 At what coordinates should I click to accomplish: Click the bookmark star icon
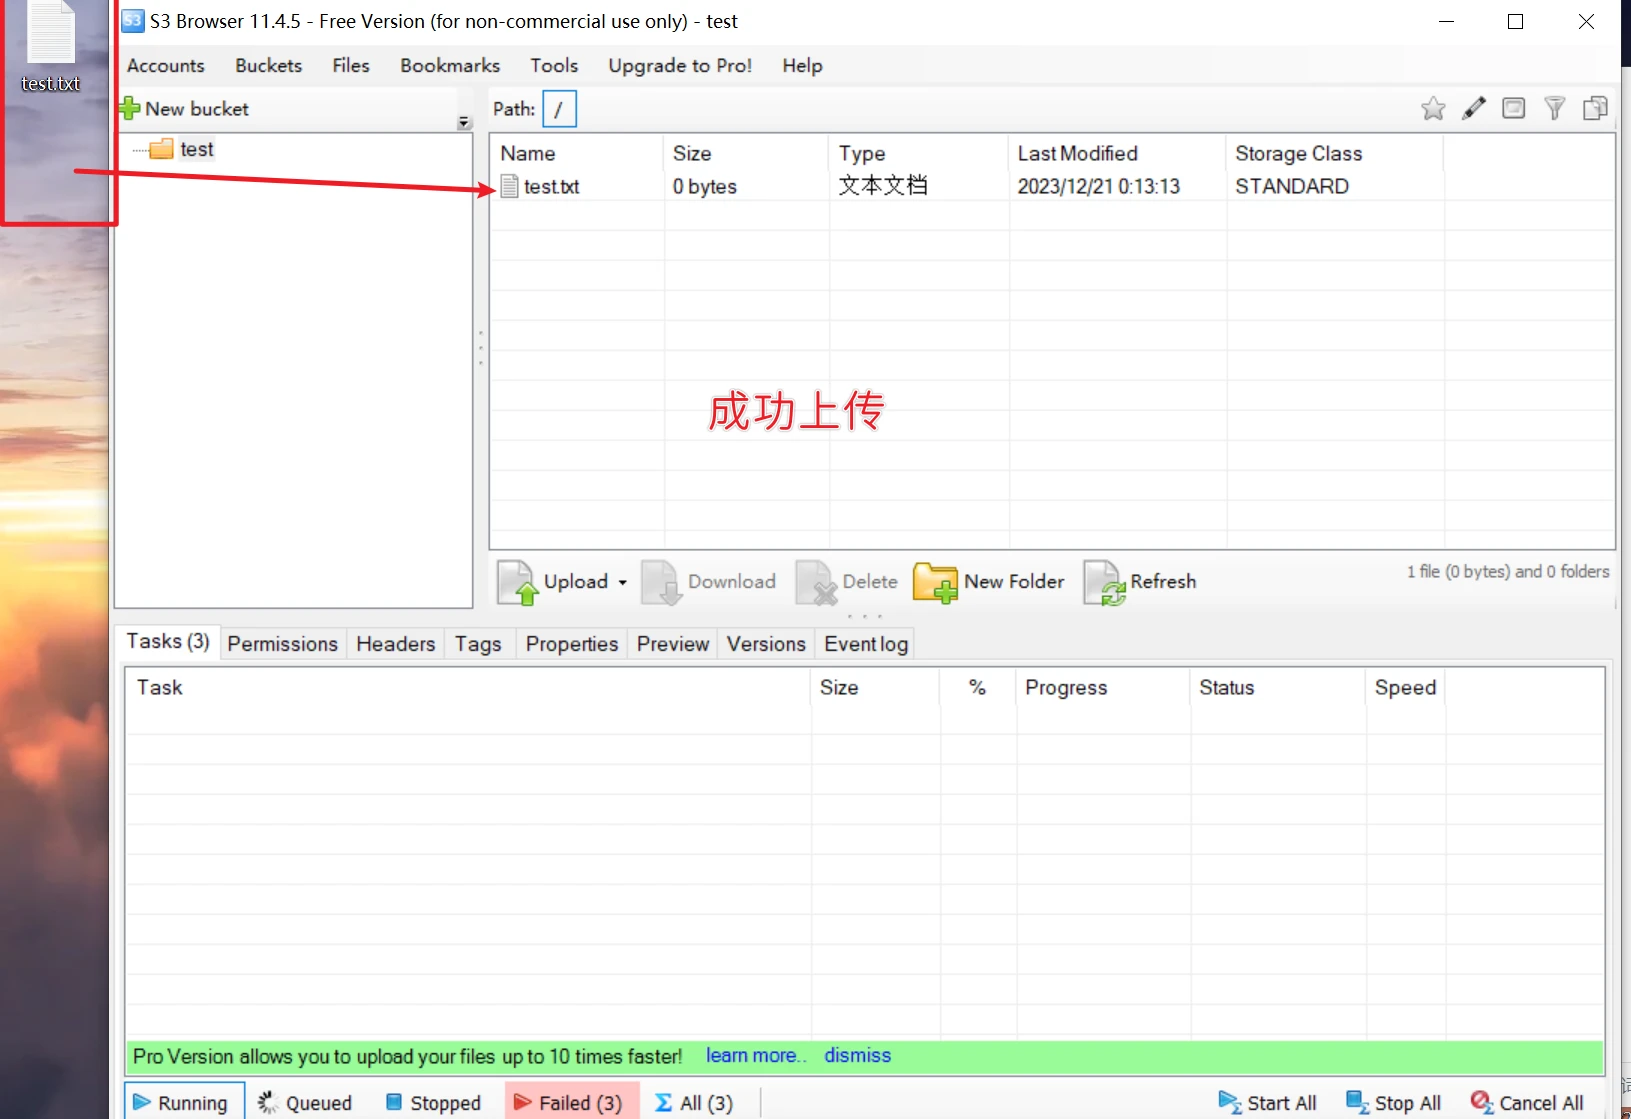(1432, 109)
